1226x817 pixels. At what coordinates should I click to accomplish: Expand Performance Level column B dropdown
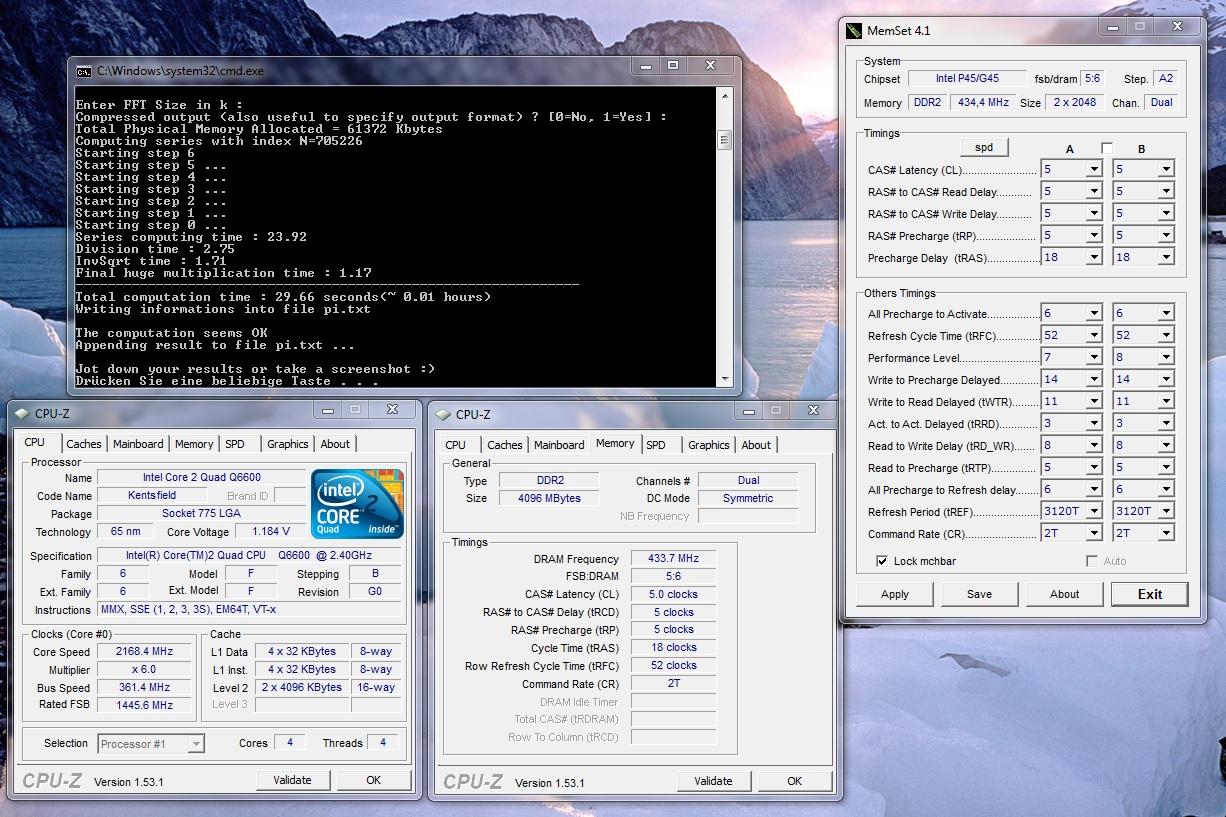(x=1165, y=358)
